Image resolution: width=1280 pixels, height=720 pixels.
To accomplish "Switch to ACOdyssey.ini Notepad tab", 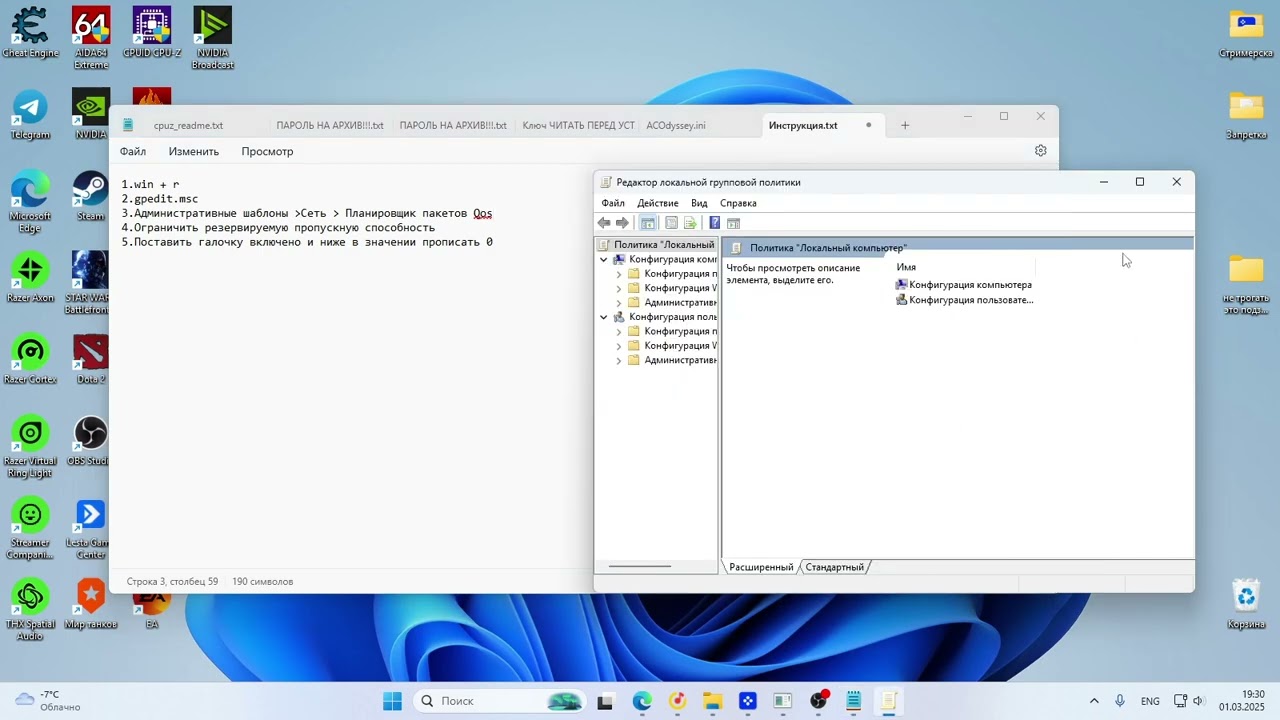I will [x=676, y=125].
